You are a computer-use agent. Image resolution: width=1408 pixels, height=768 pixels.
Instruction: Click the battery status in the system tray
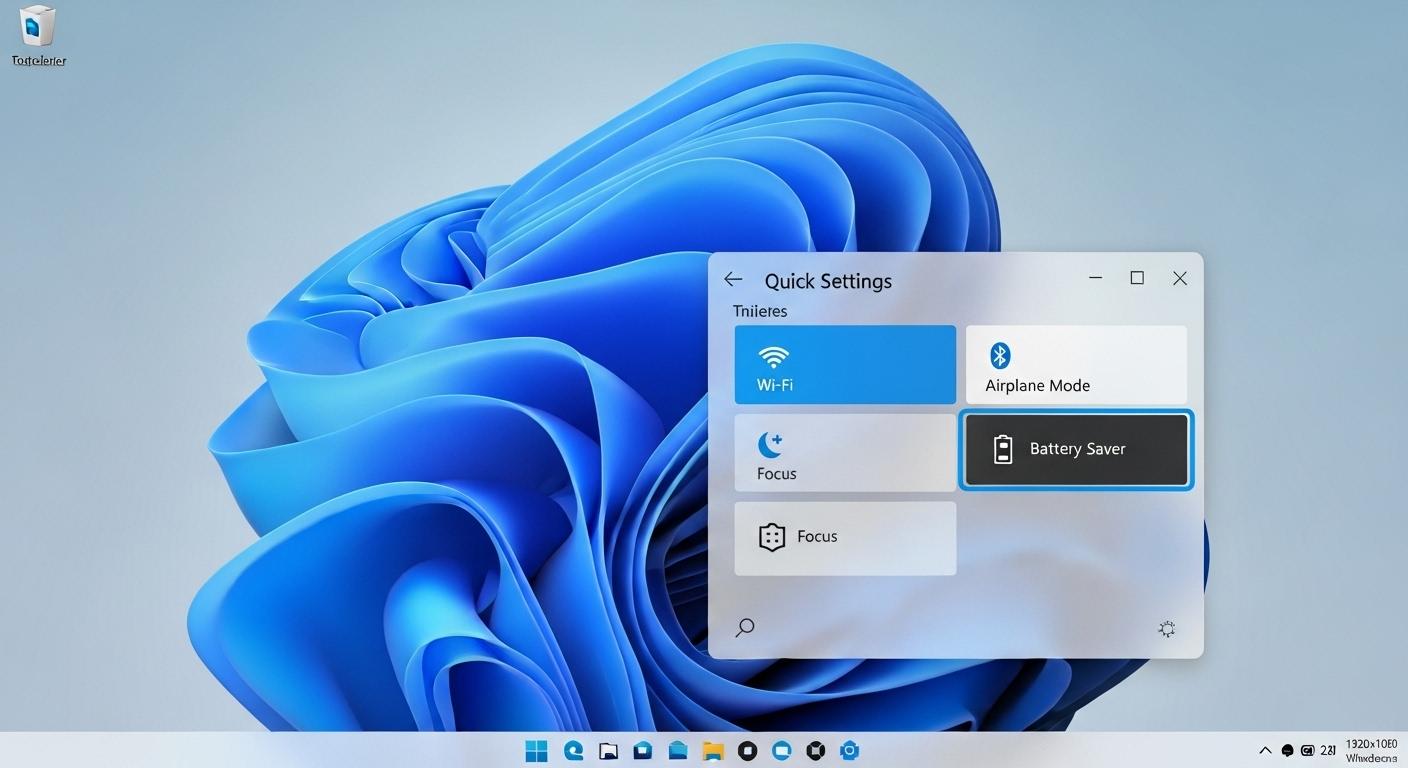[1309, 750]
